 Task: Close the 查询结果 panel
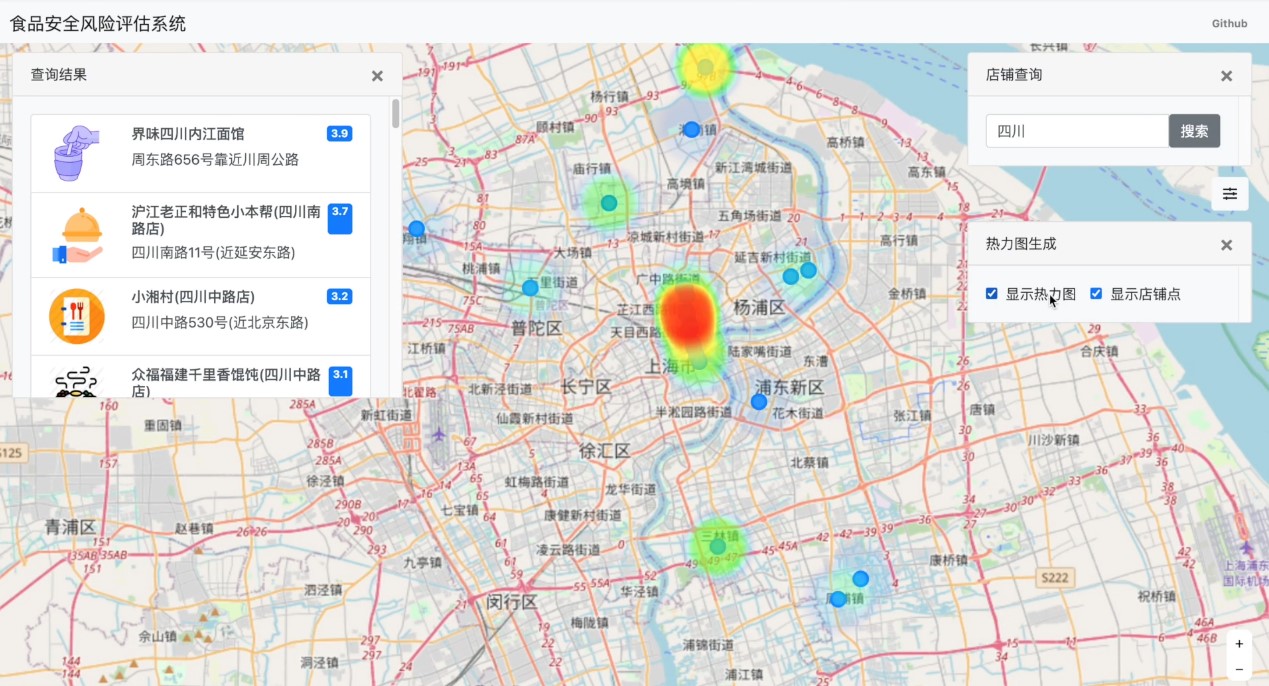(x=377, y=76)
